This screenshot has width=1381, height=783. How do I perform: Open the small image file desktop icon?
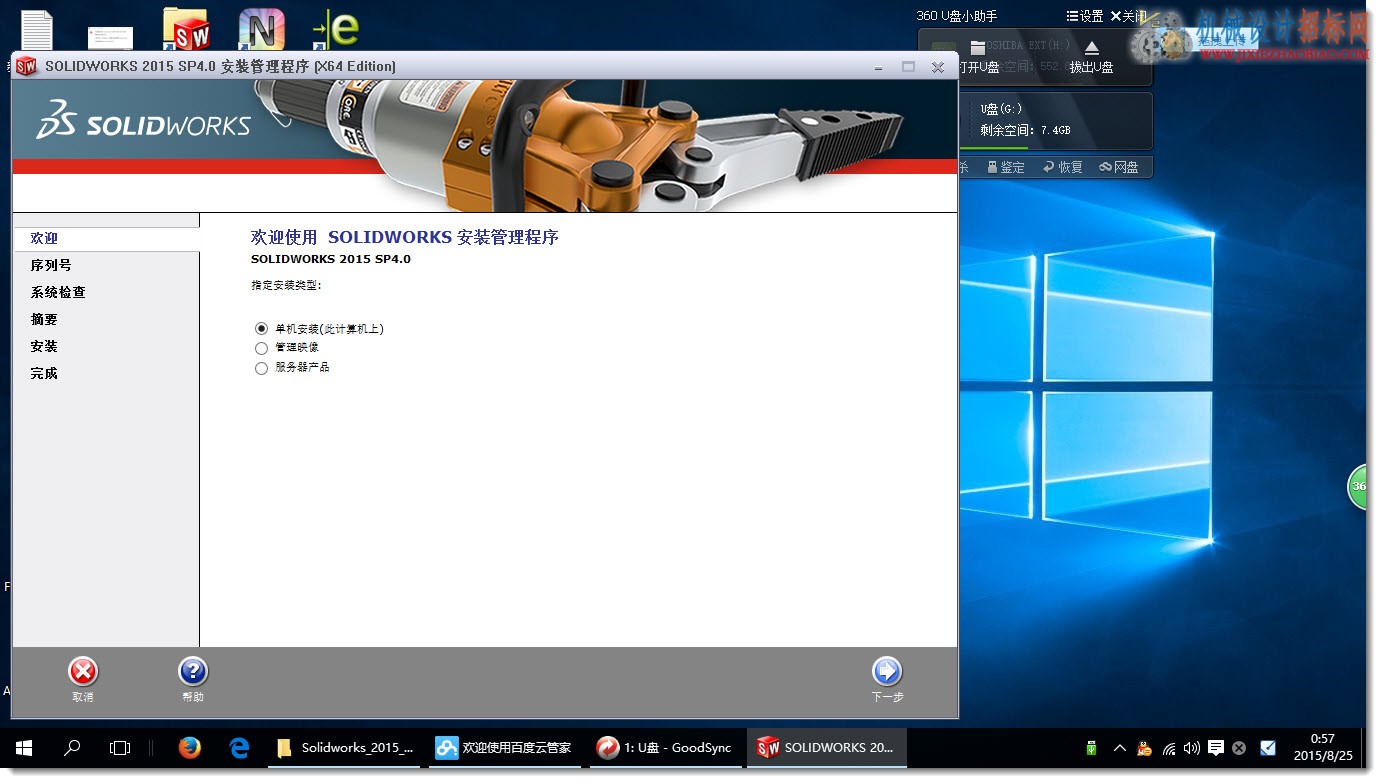pyautogui.click(x=110, y=38)
